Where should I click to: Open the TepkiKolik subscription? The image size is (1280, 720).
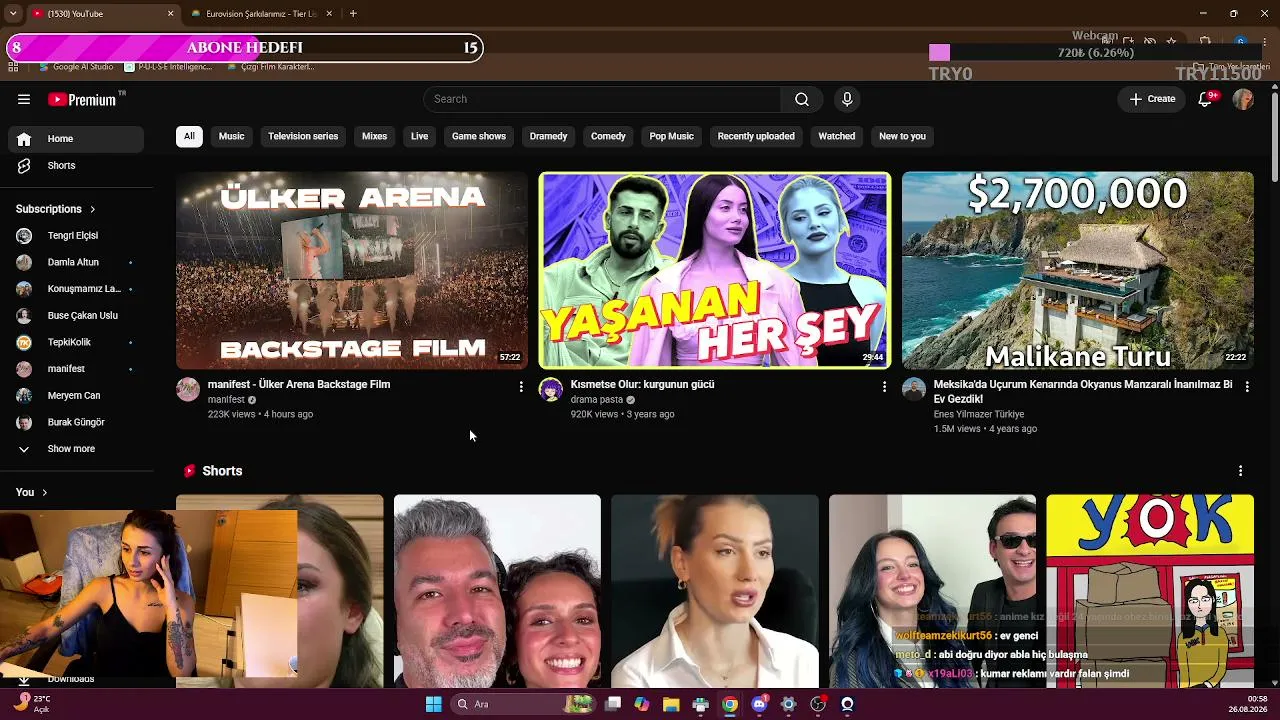tap(76, 342)
